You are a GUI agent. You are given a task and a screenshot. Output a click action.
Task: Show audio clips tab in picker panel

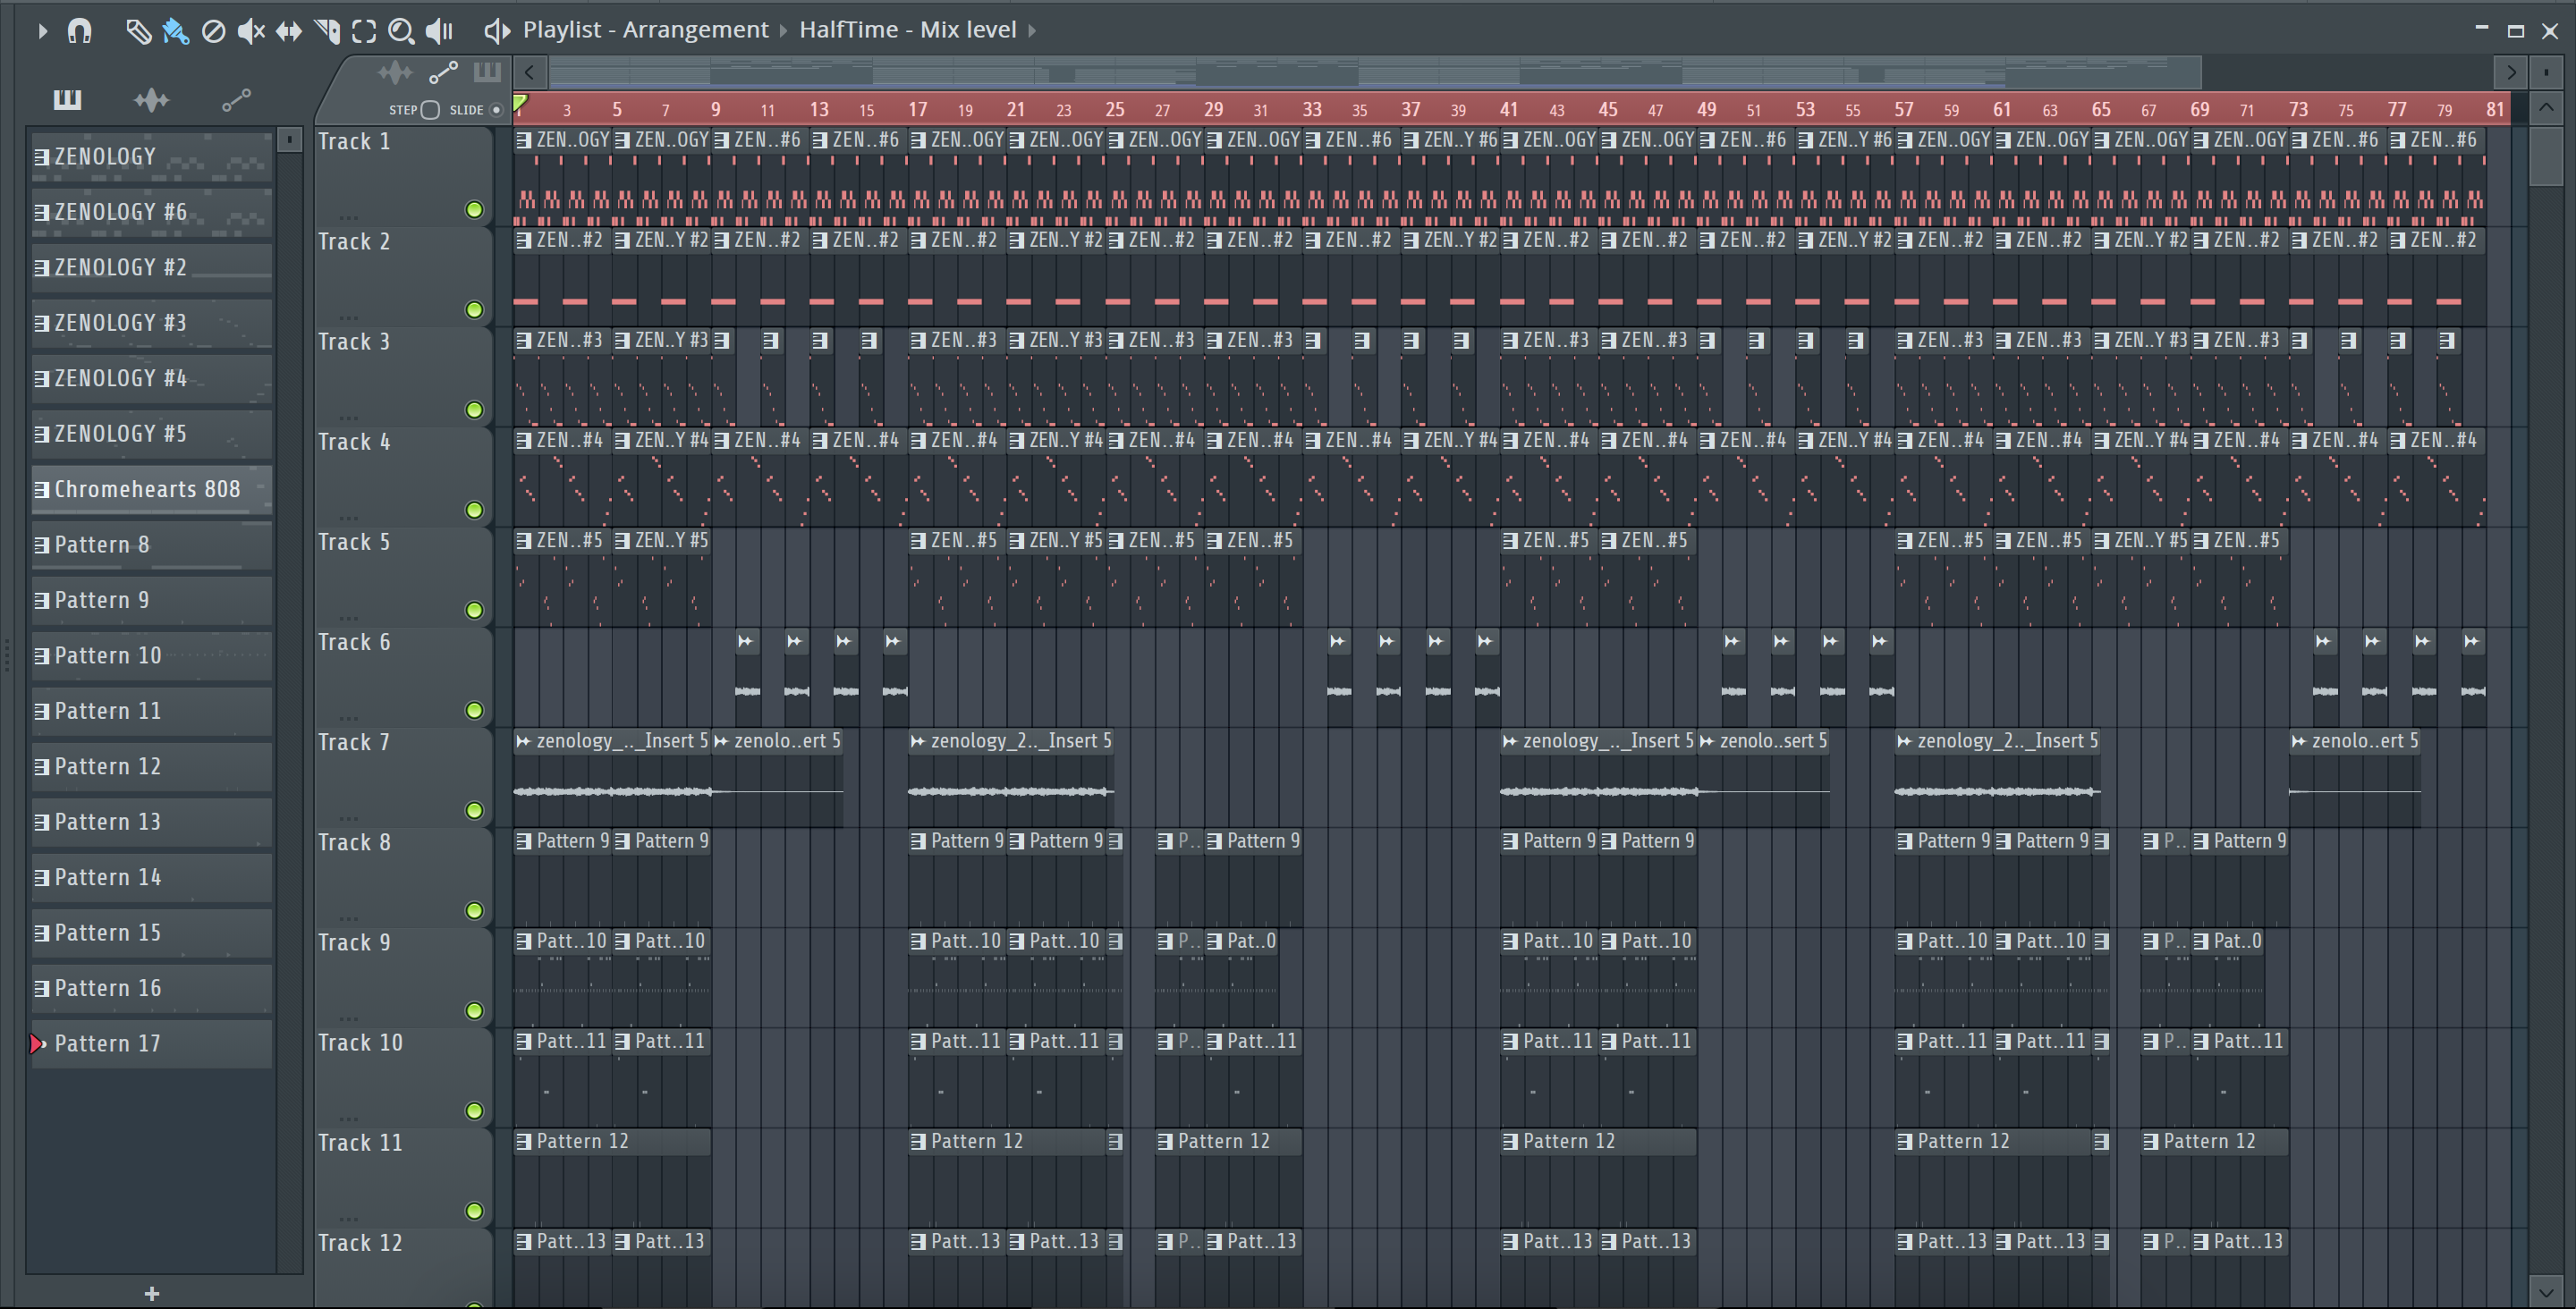pyautogui.click(x=151, y=99)
